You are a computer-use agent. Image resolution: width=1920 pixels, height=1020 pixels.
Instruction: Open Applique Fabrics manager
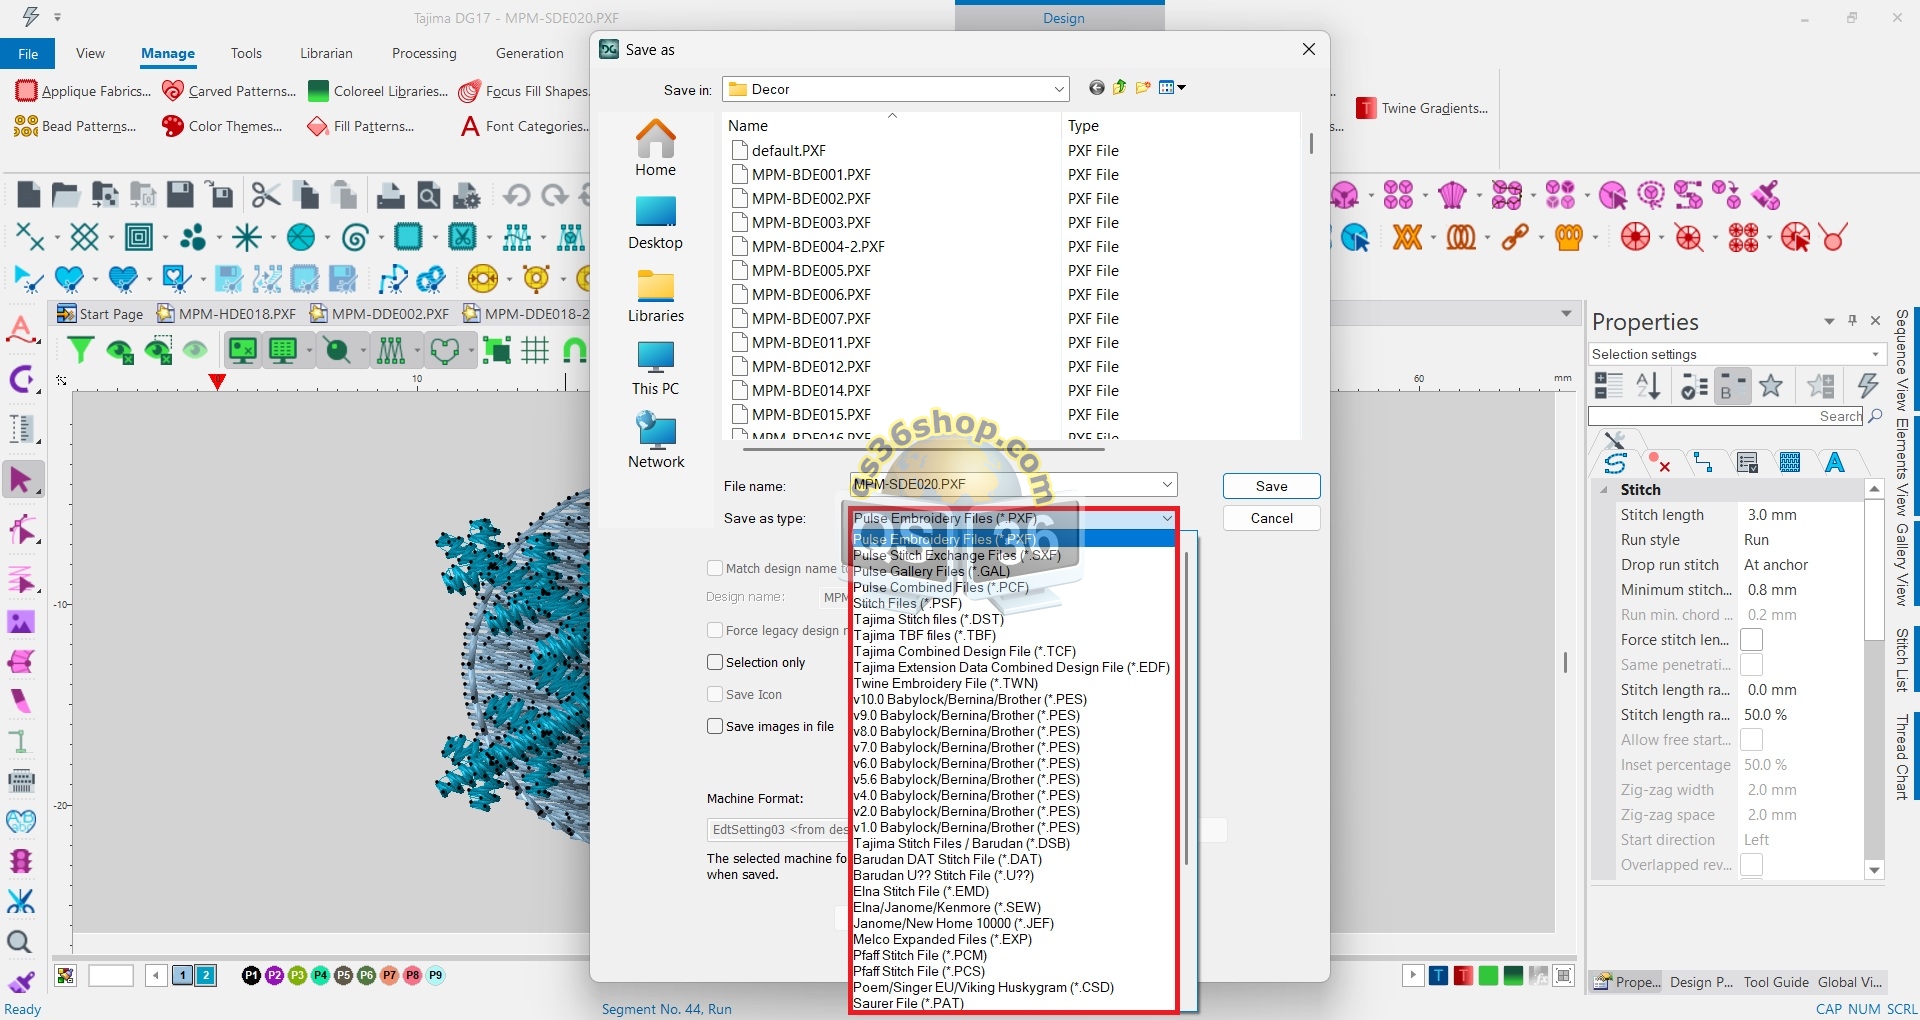(83, 91)
